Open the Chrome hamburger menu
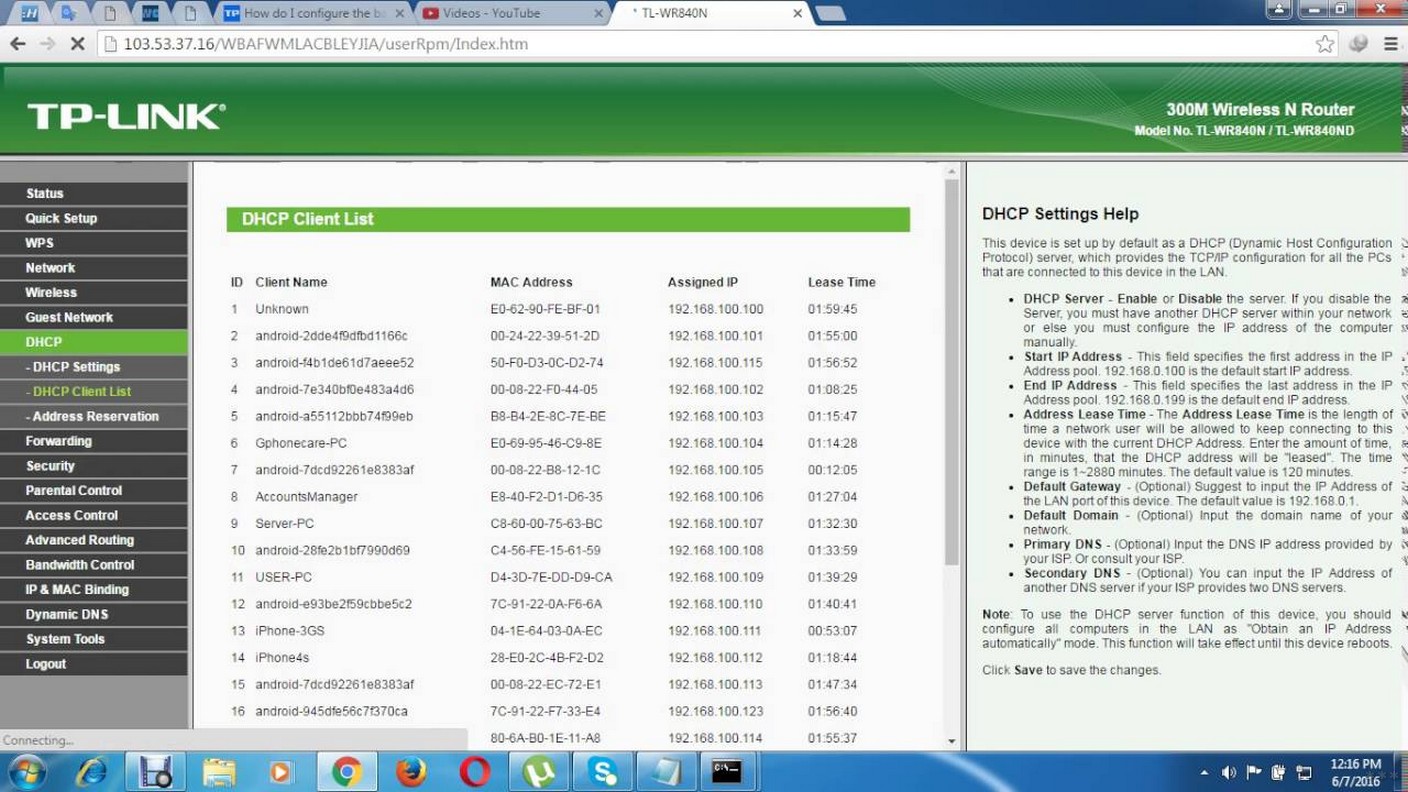The width and height of the screenshot is (1408, 792). 1391,44
